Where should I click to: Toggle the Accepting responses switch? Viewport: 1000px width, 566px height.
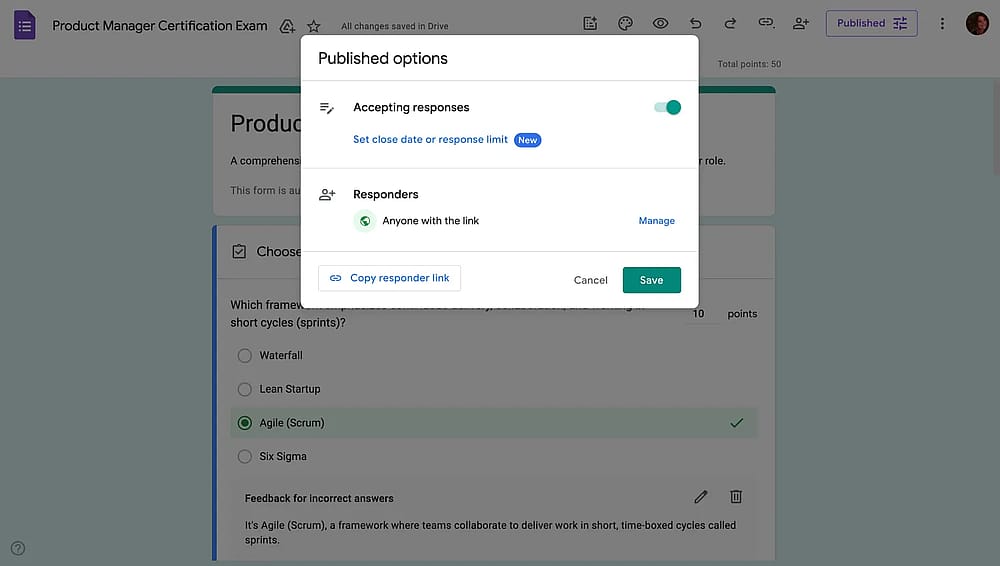667,107
